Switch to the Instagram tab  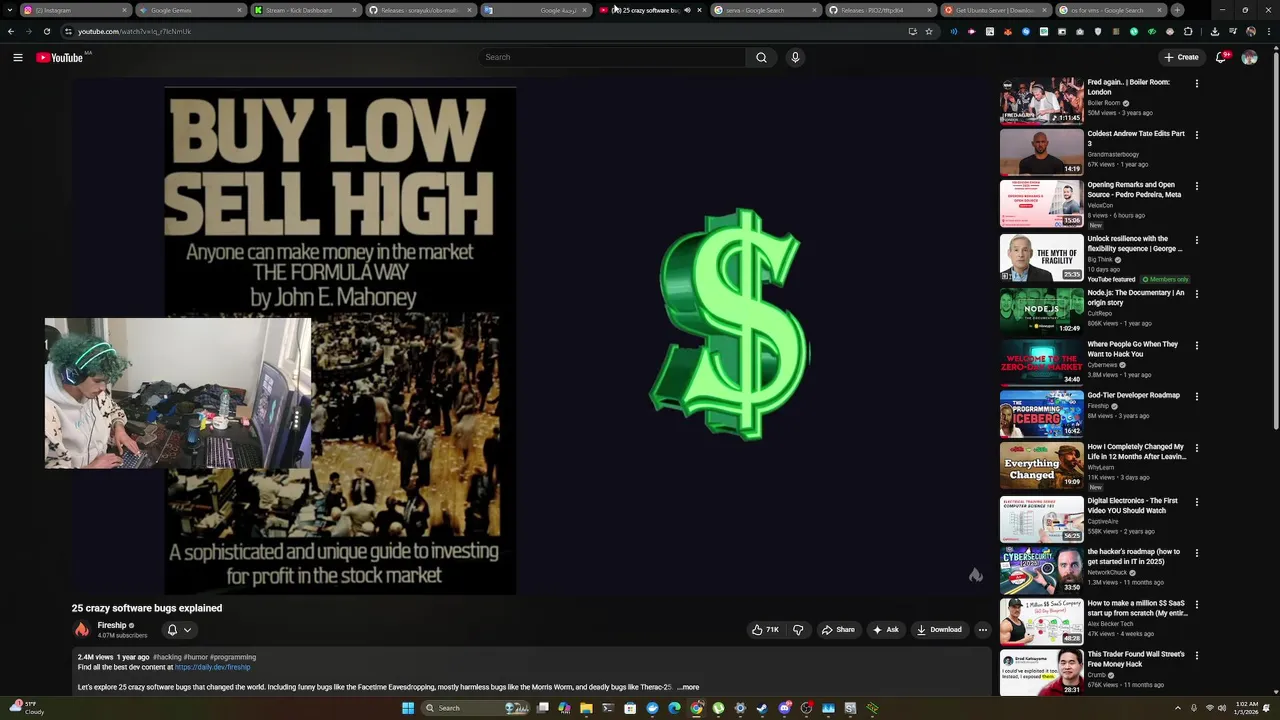[74, 10]
